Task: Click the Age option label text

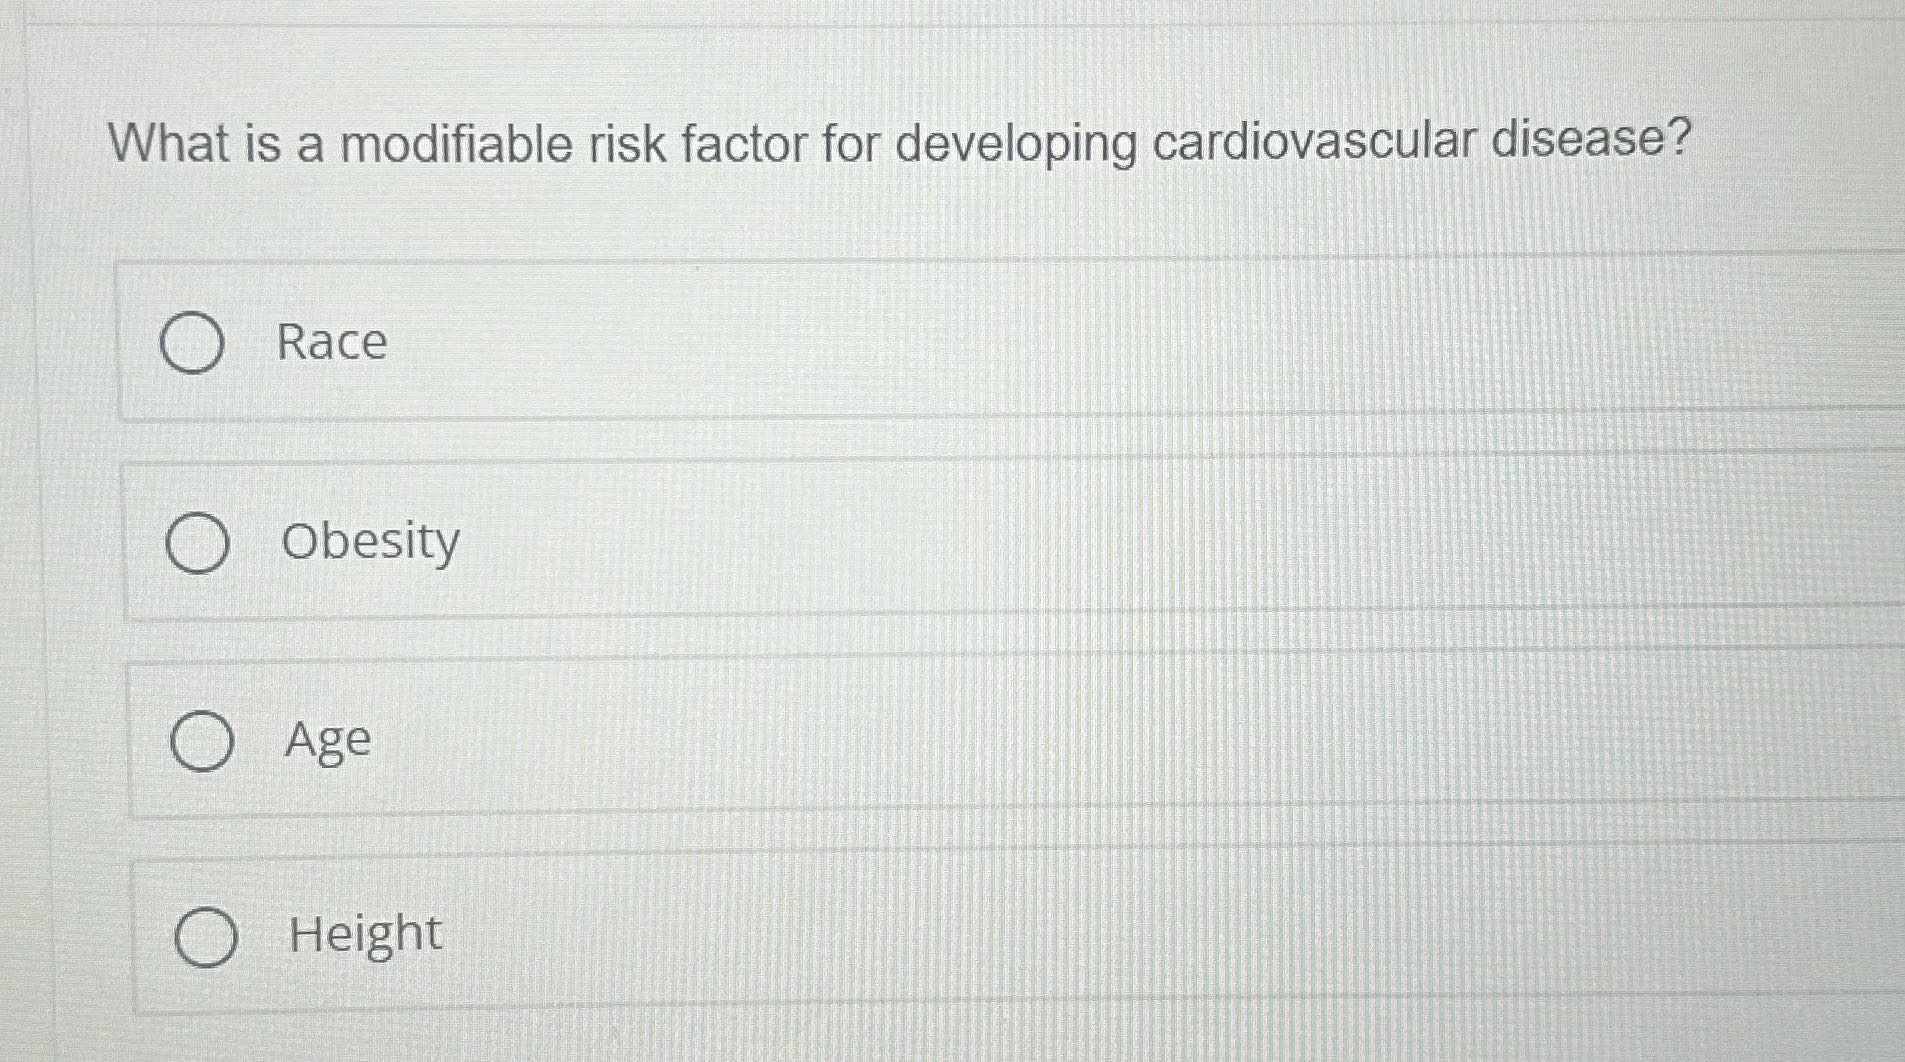Action: pyautogui.click(x=327, y=740)
